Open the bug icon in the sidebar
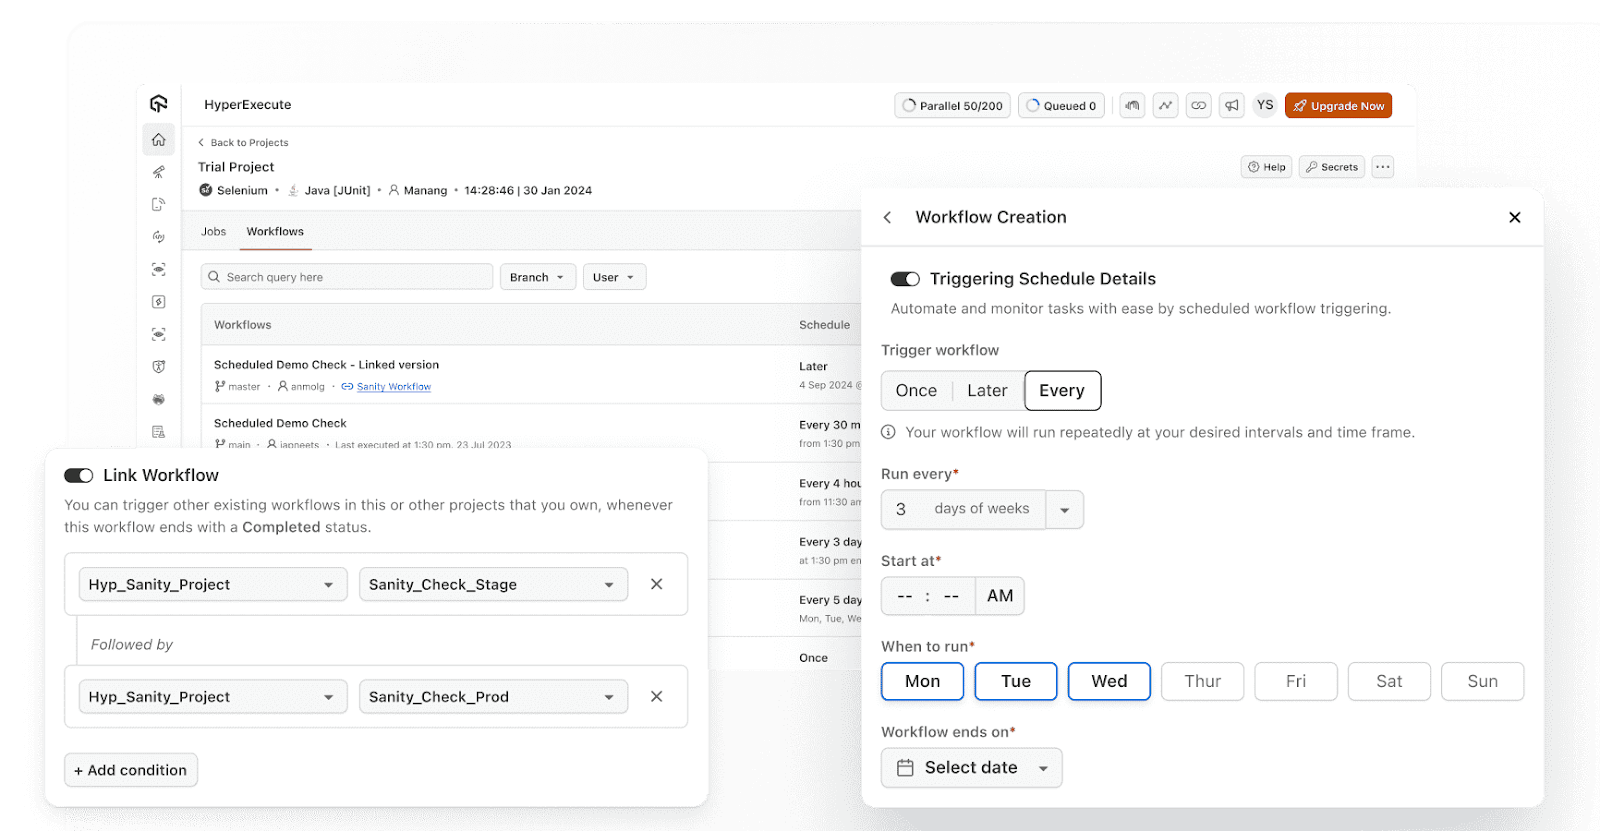Image resolution: width=1600 pixels, height=831 pixels. pyautogui.click(x=158, y=399)
